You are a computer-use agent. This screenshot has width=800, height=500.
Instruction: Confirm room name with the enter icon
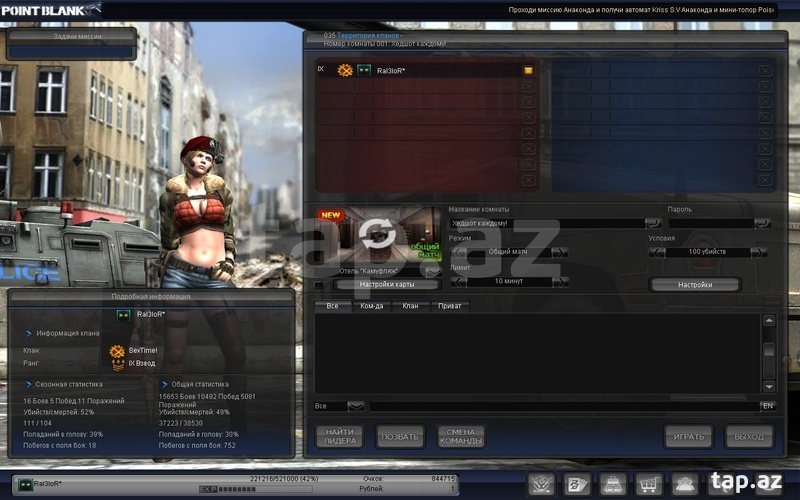[x=653, y=223]
